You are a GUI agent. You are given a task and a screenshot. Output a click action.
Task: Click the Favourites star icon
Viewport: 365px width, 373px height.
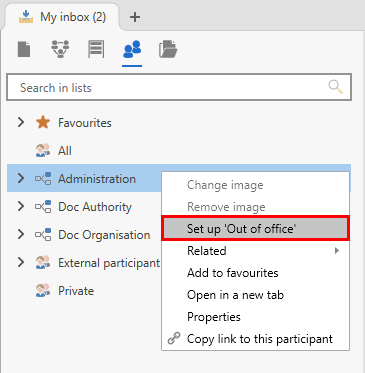click(43, 123)
